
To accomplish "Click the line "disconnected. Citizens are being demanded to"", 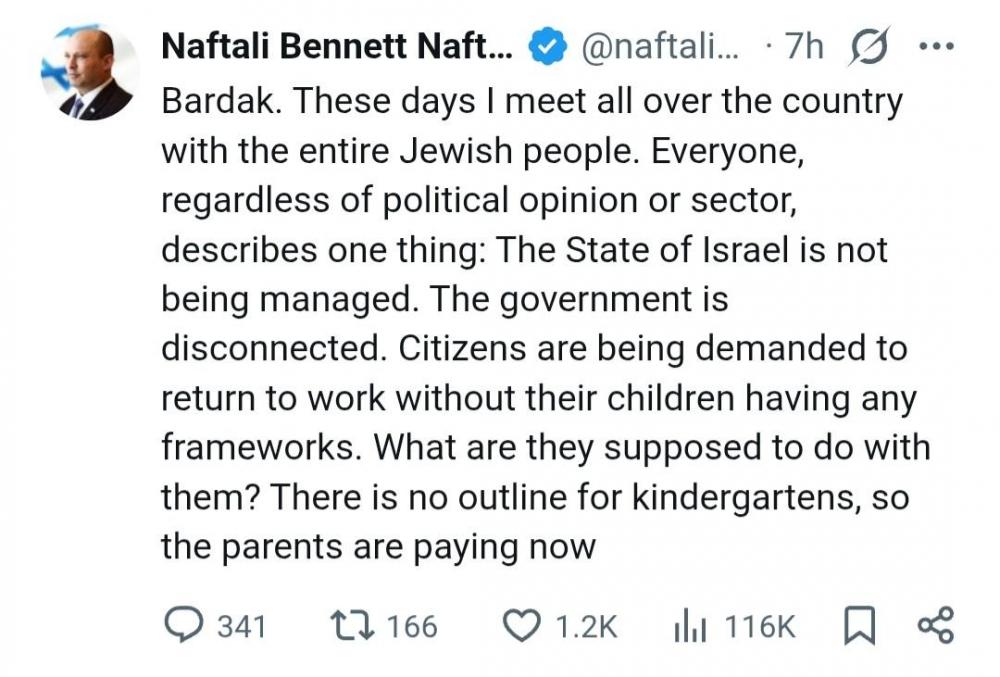I will coord(534,348).
